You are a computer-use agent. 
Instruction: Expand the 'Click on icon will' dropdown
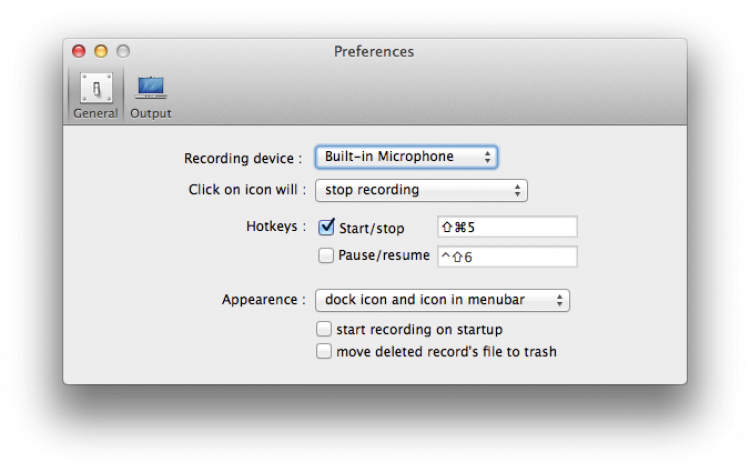[421, 190]
